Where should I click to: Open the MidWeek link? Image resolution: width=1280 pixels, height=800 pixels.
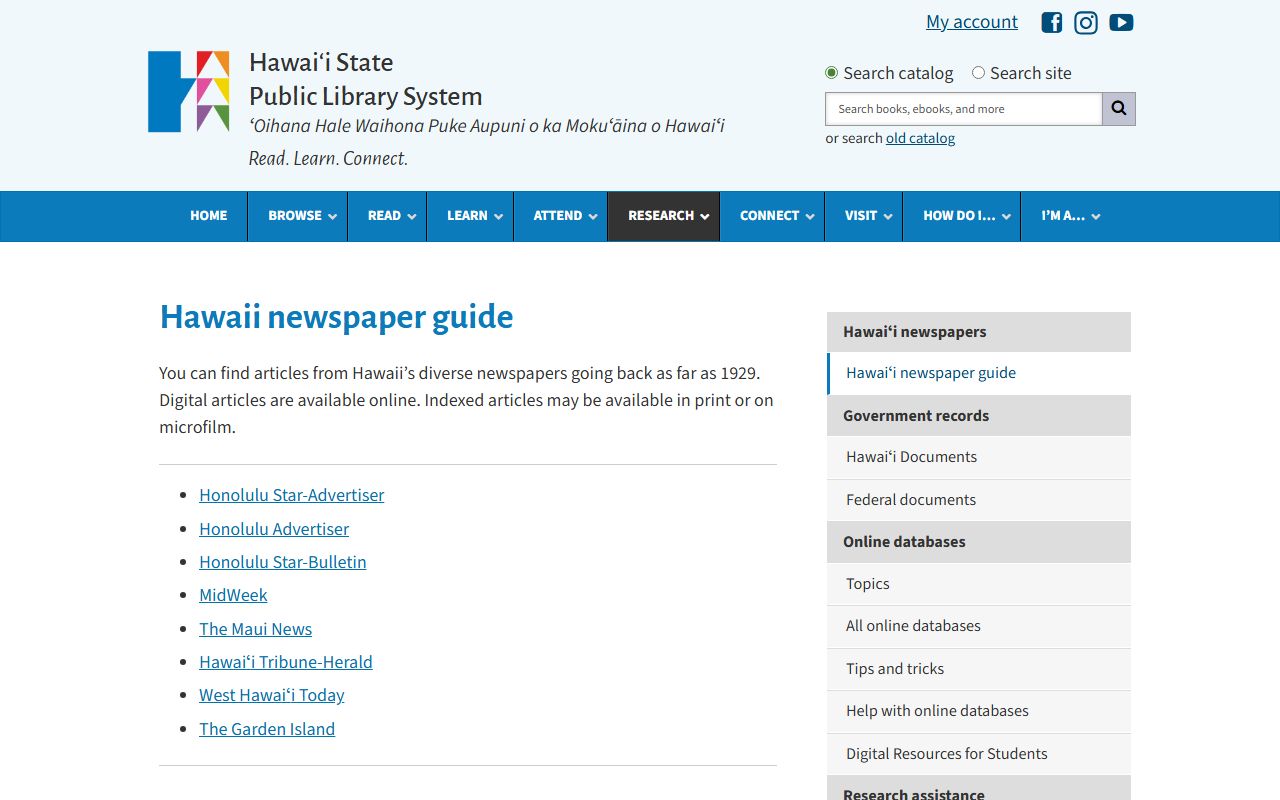pyautogui.click(x=233, y=595)
